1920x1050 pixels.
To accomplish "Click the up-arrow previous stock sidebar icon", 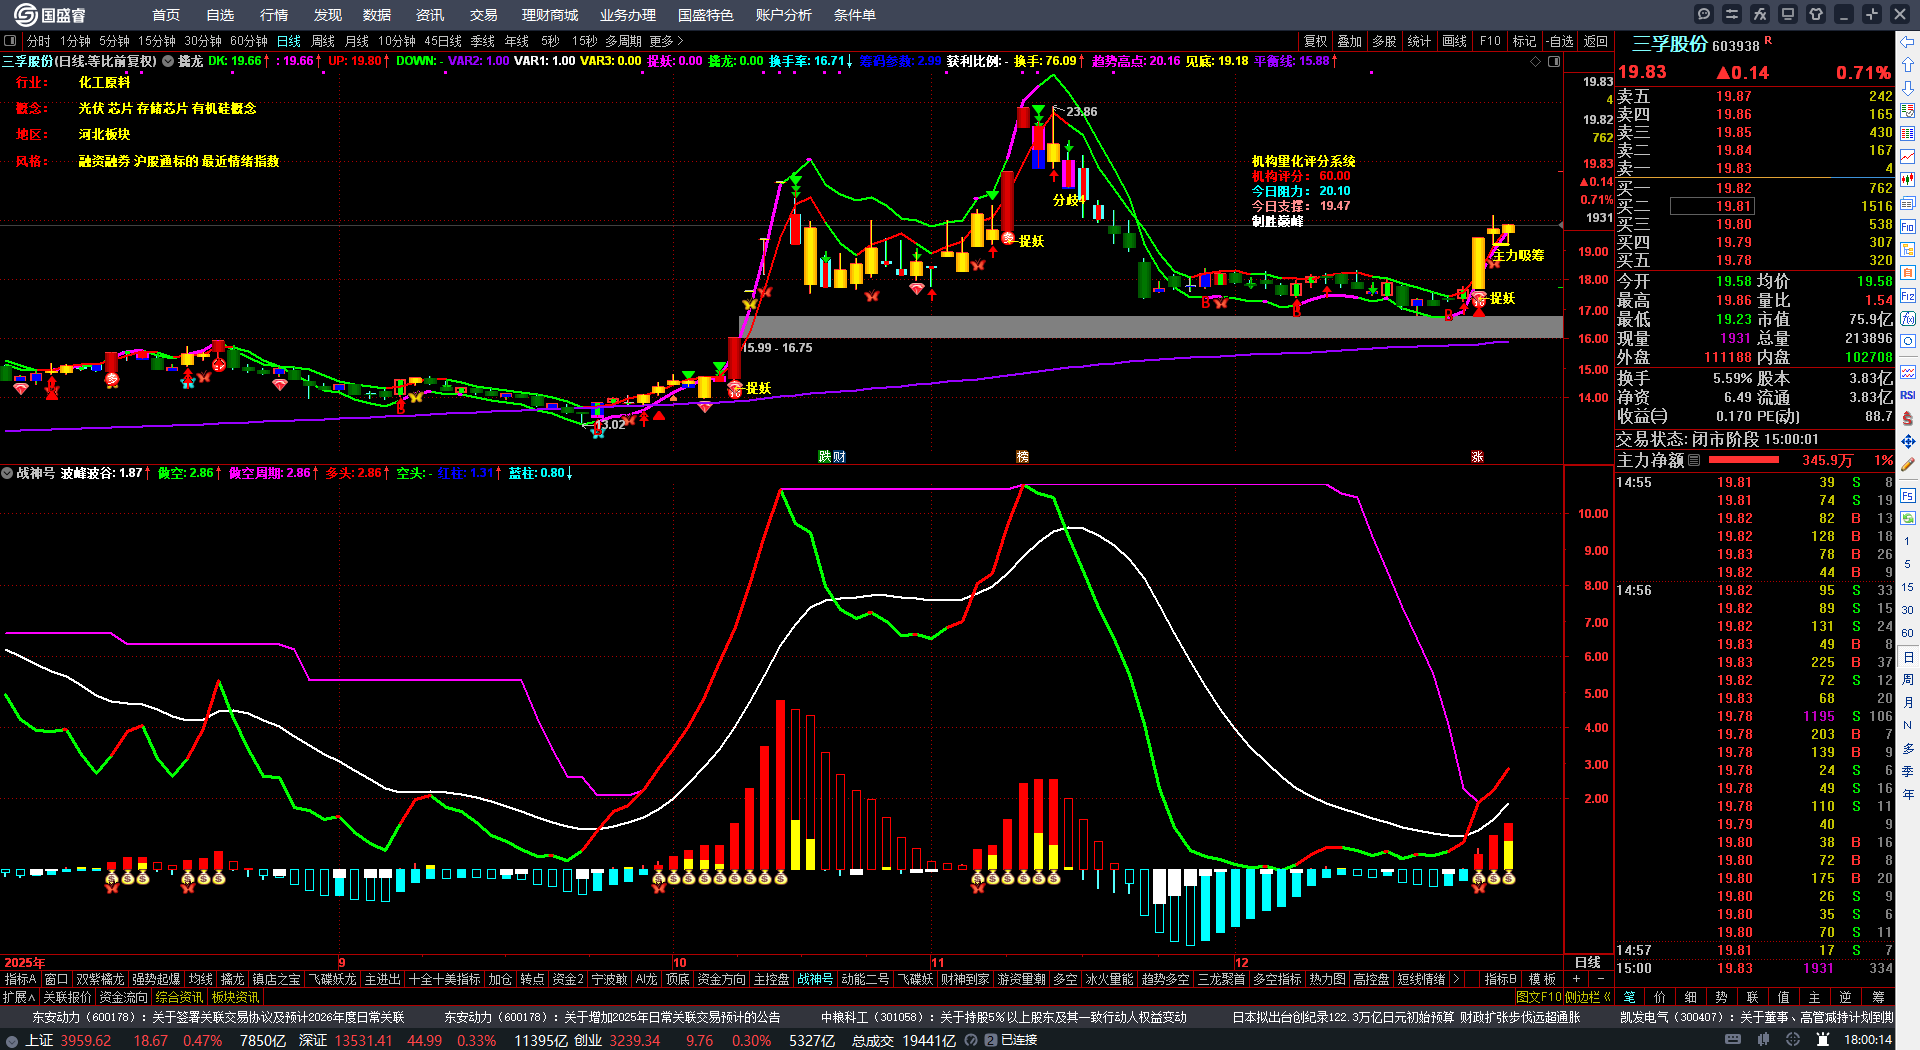I will tap(1908, 65).
